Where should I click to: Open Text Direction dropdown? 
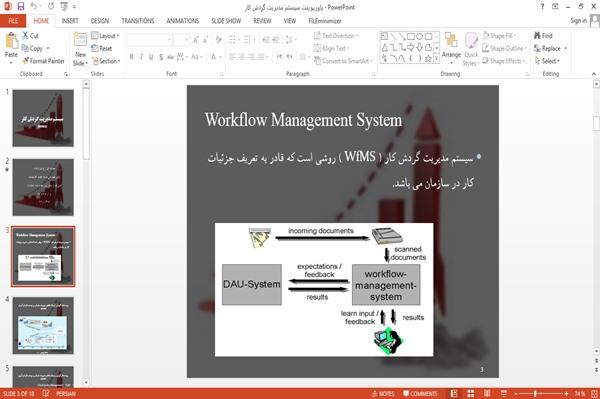coord(336,36)
